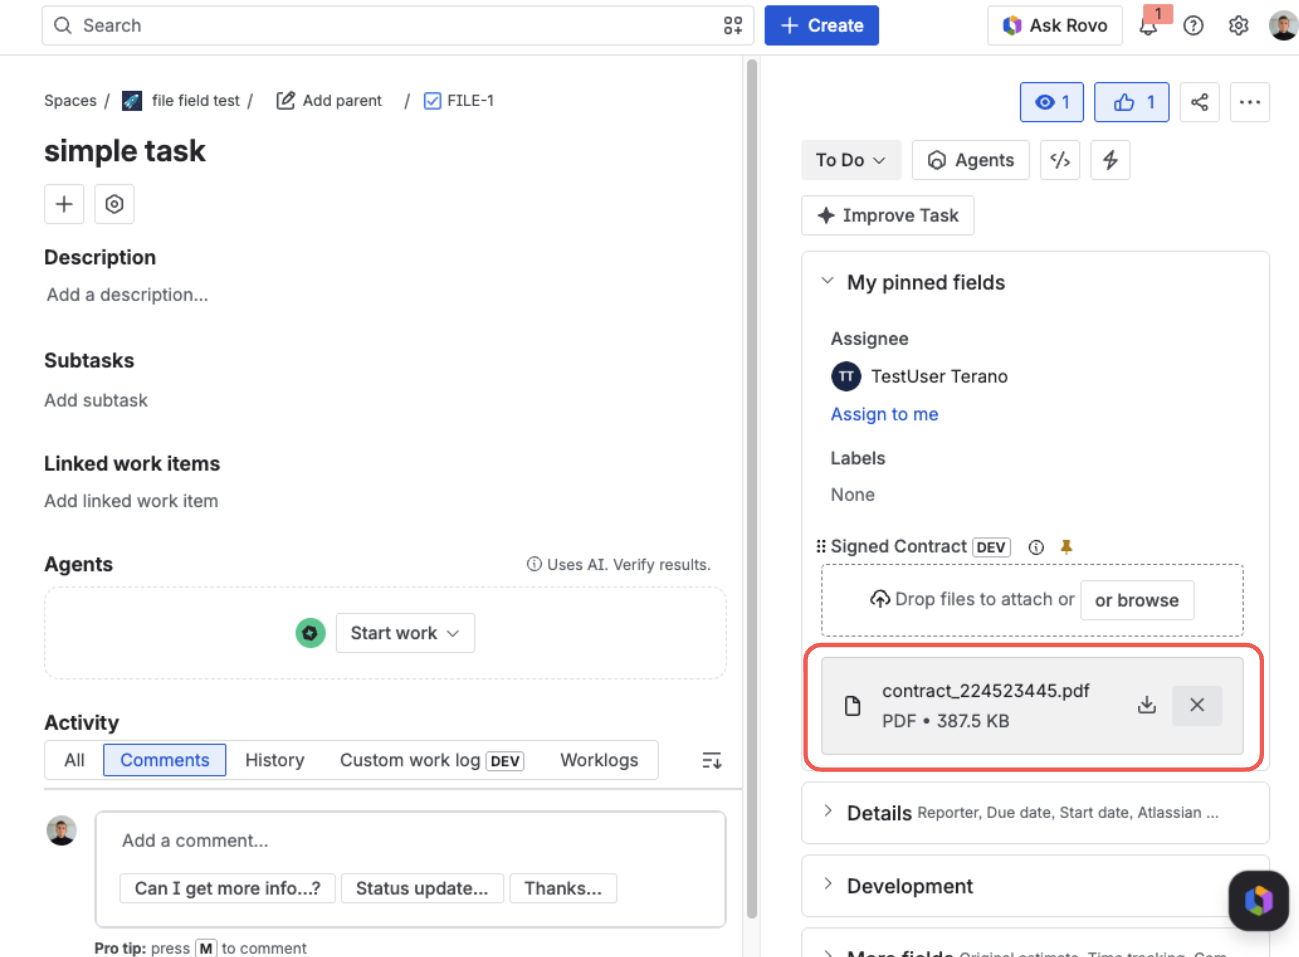Screen dimensions: 1299x957
Task: Click the Add a comment field
Action: 410,840
